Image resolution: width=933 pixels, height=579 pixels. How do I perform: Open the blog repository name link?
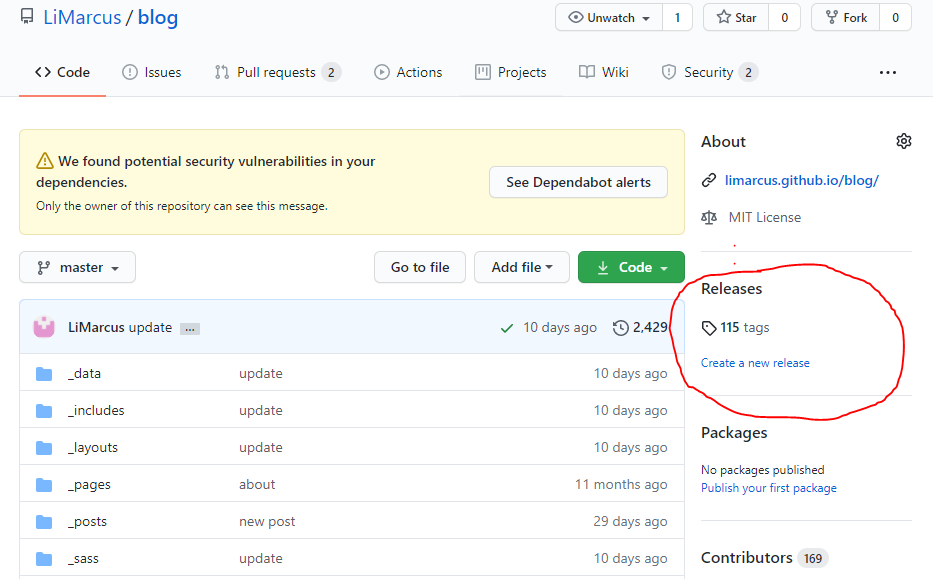pos(158,17)
